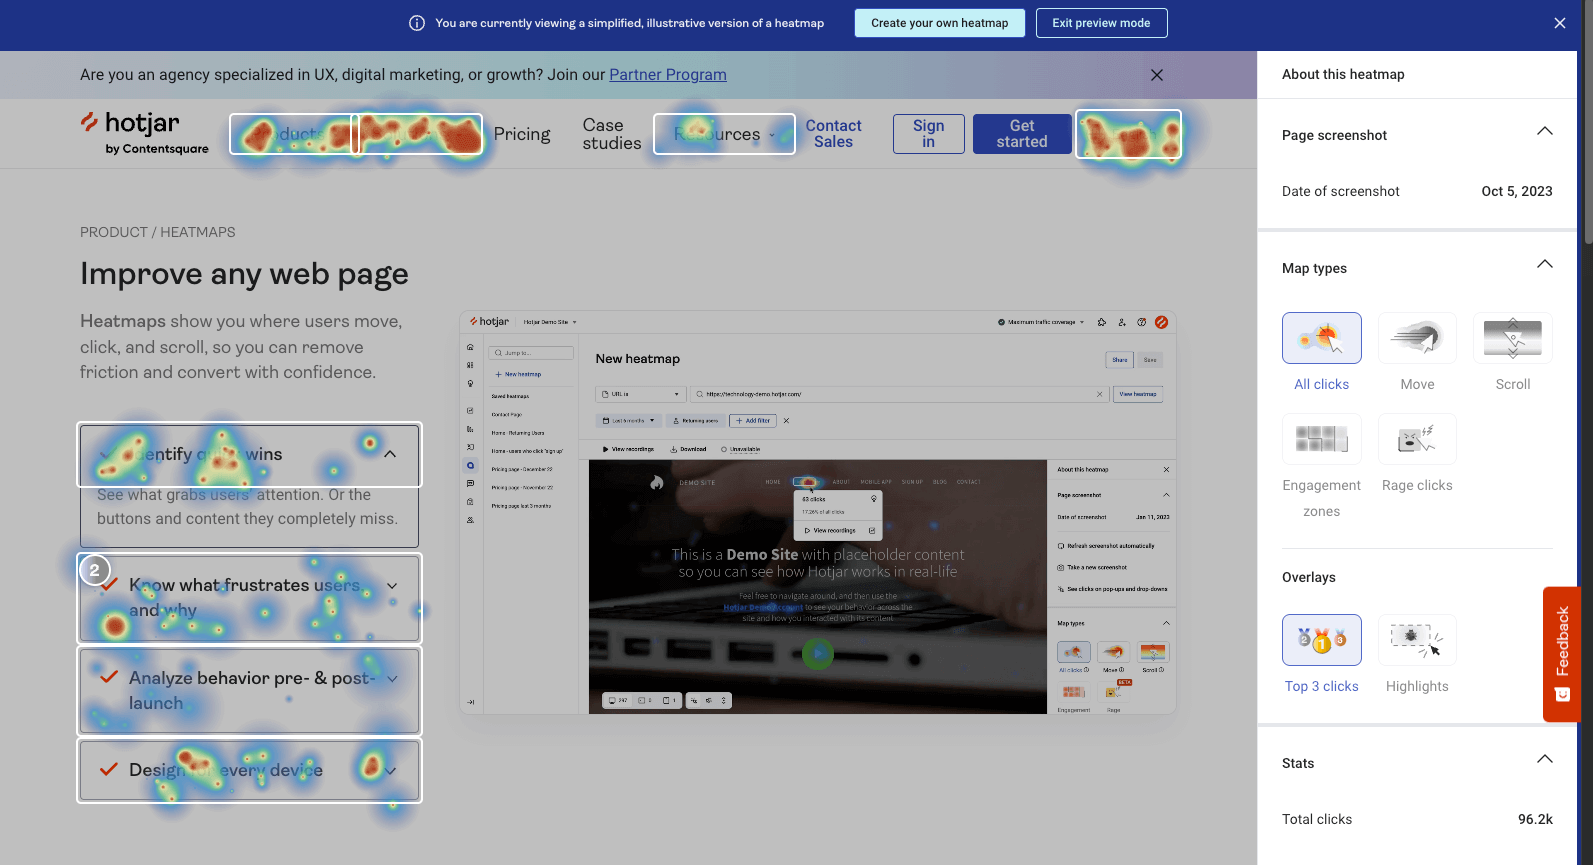The width and height of the screenshot is (1593, 865).
Task: Select the Engagement zones map icon
Action: pos(1321,439)
